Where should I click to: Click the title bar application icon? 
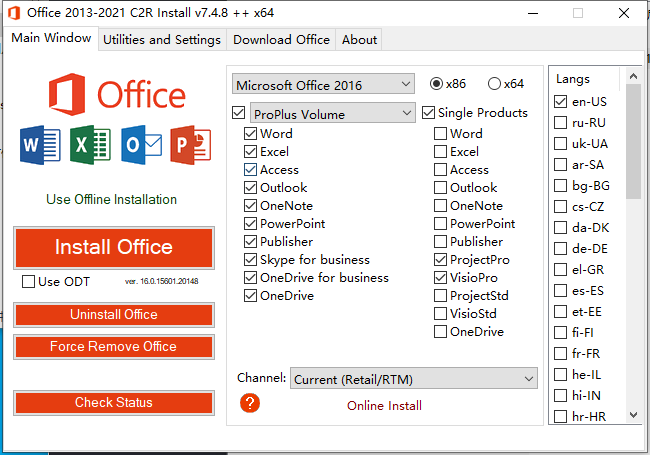pos(12,13)
